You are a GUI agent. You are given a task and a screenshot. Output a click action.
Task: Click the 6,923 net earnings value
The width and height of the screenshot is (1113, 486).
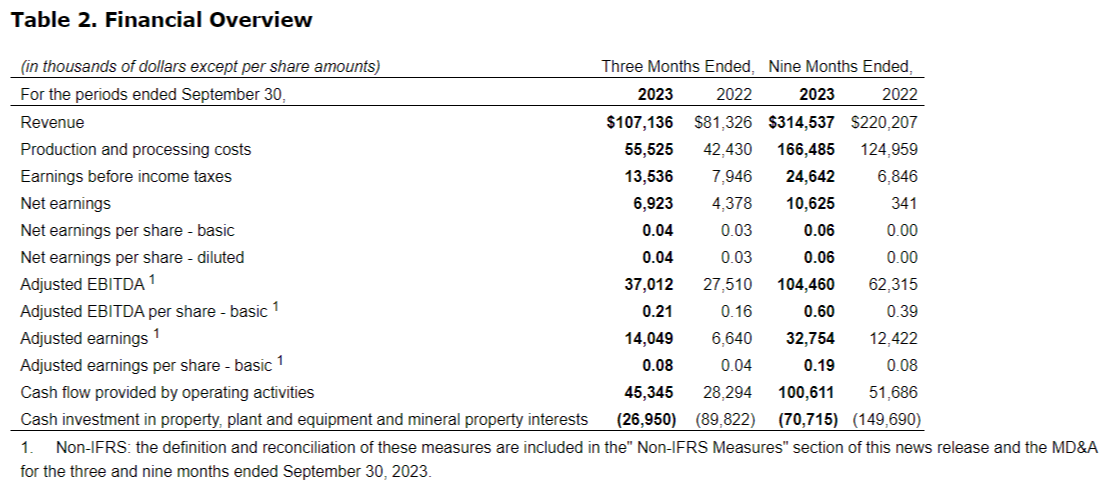(x=652, y=203)
